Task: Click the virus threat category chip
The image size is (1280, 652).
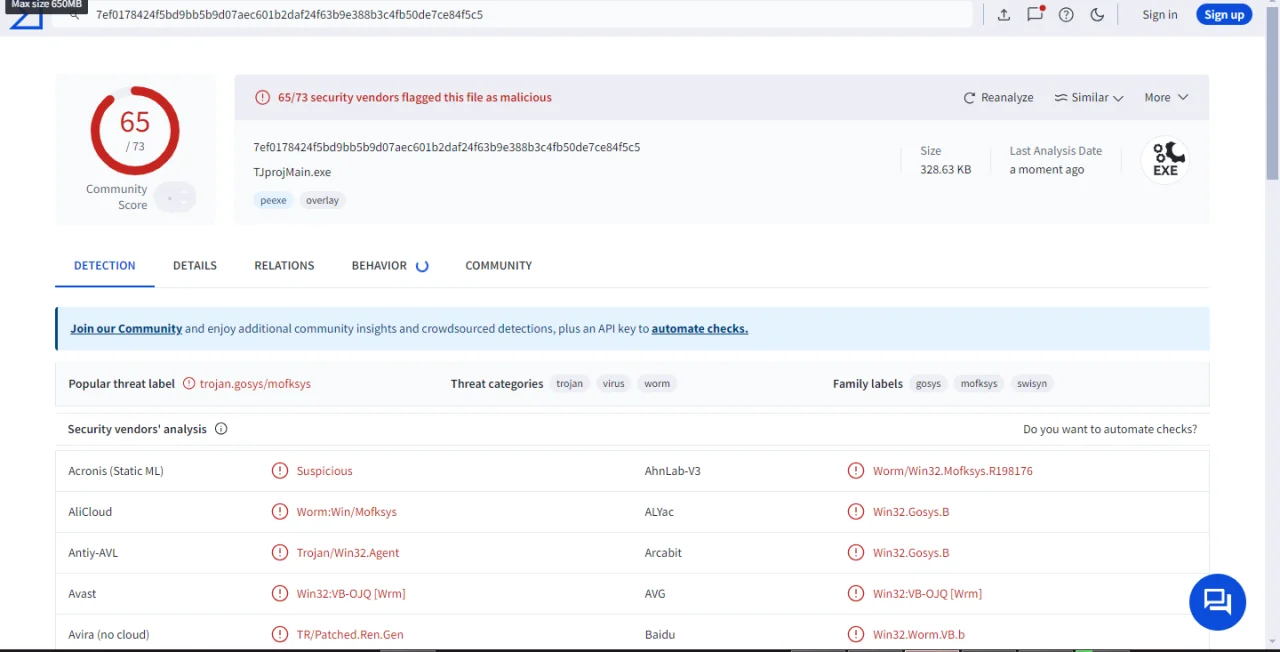Action: coord(613,384)
